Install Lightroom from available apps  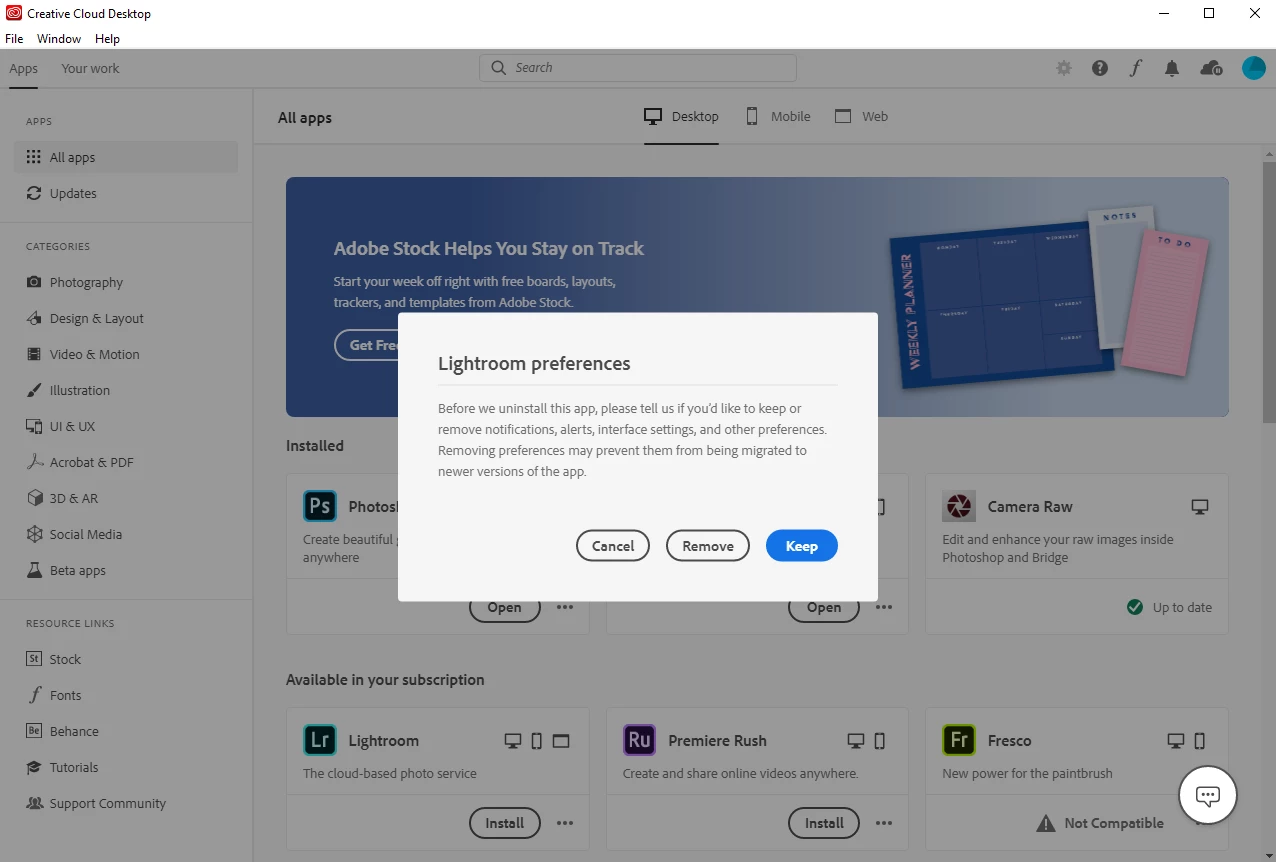(505, 823)
